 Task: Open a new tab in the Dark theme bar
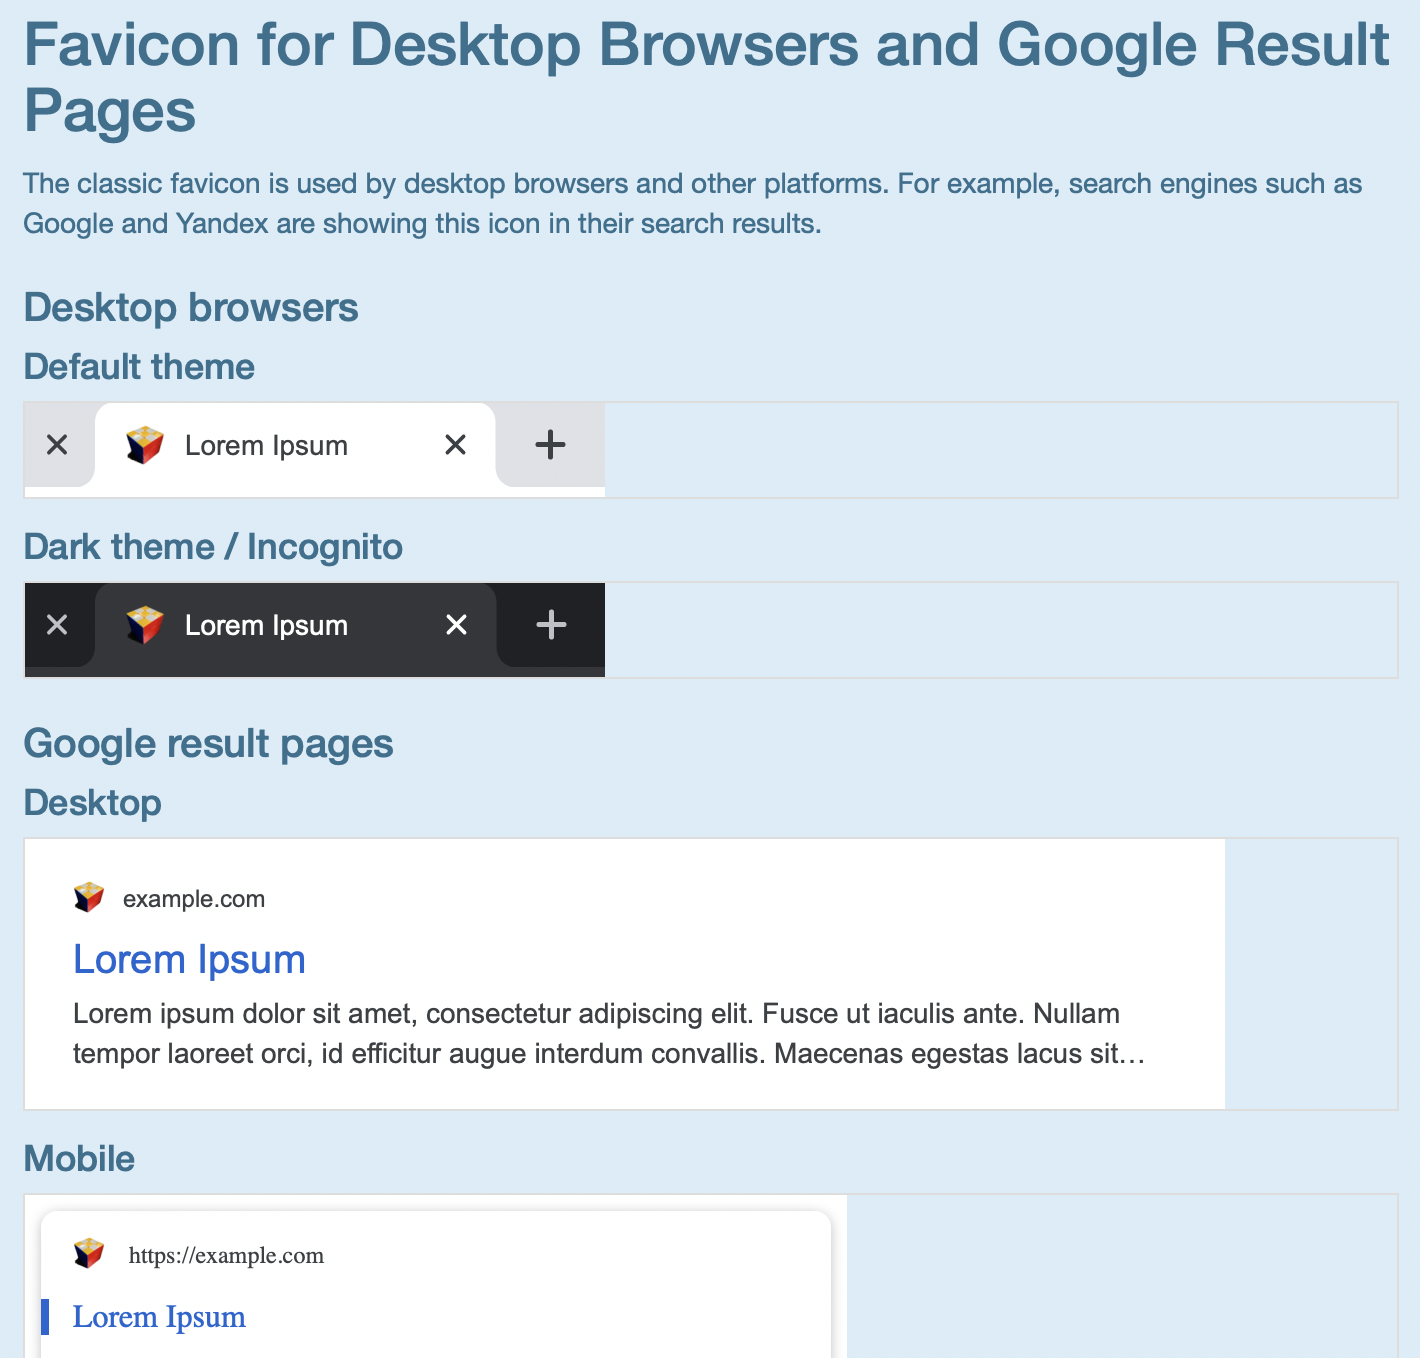tap(549, 625)
